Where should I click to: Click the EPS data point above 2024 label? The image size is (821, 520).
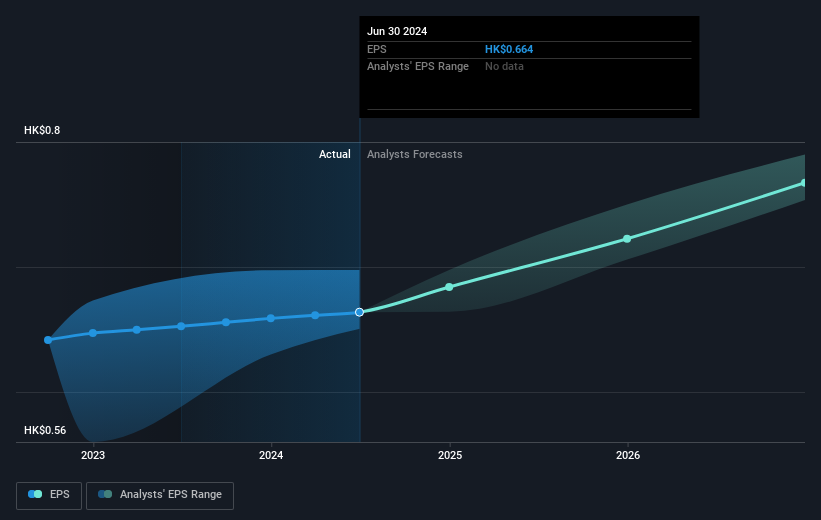[x=271, y=318]
